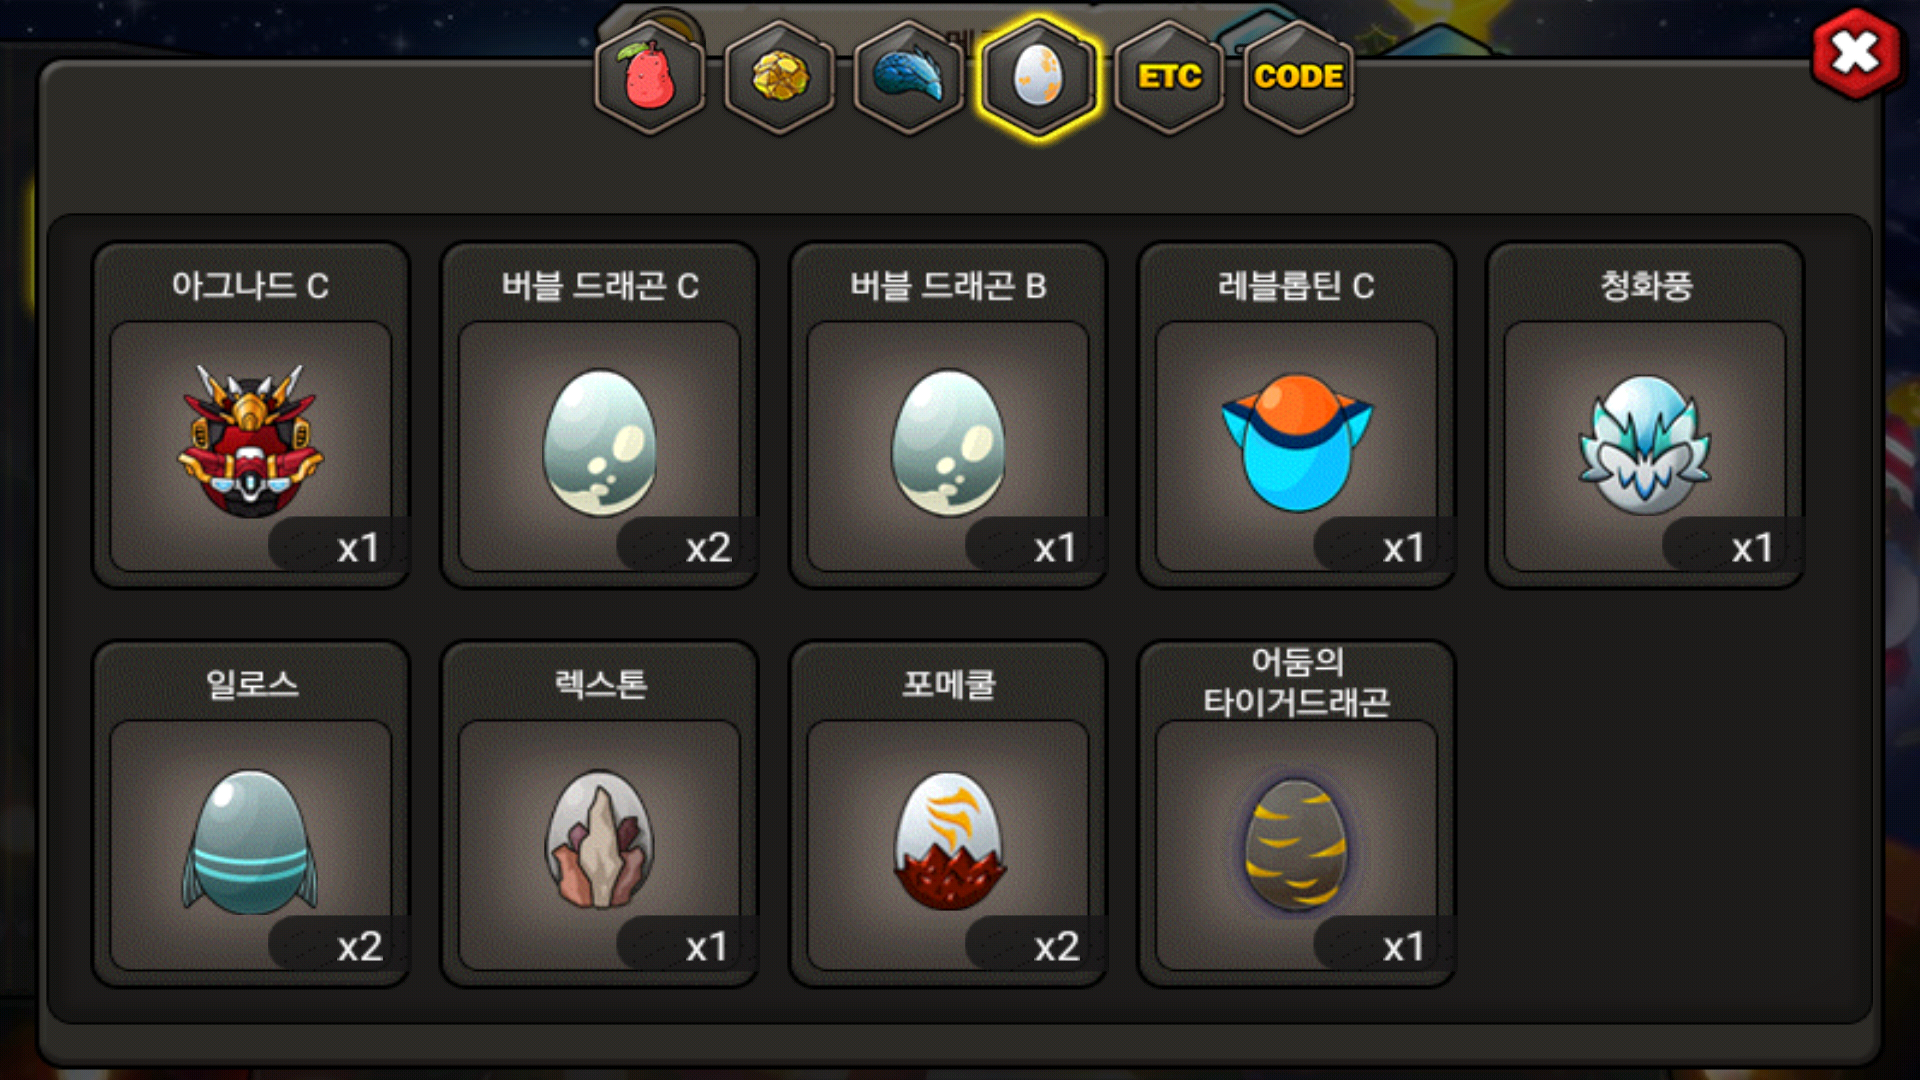This screenshot has height=1080, width=1920.
Task: Close the inventory window with red X
Action: click(x=1856, y=53)
